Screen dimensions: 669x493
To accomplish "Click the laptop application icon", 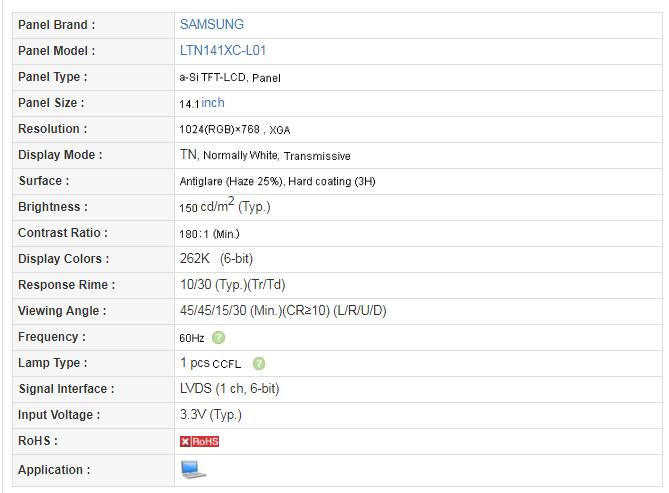I will click(193, 470).
